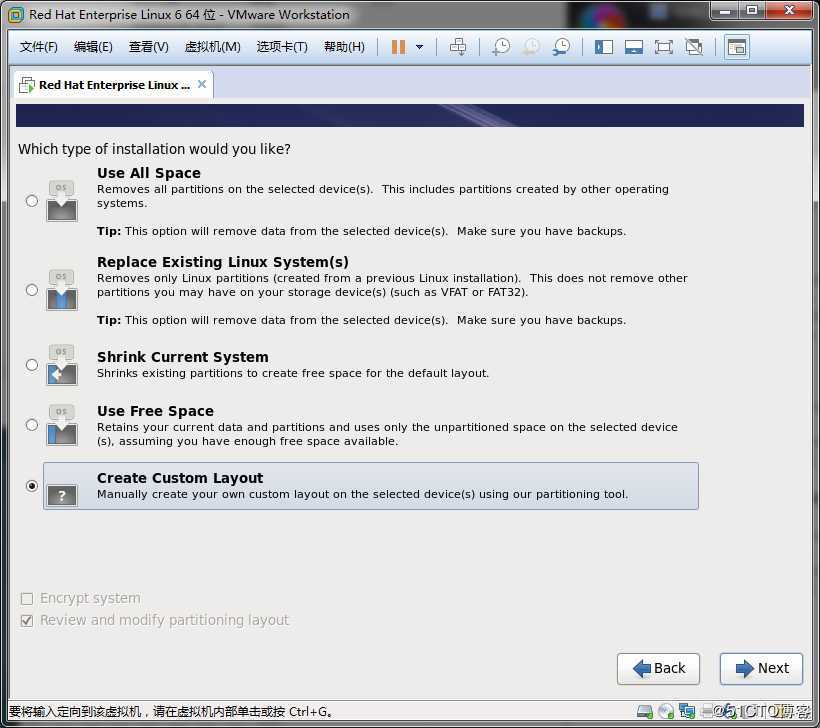Select the Use Free Space radio button
This screenshot has width=820, height=728.
pyautogui.click(x=32, y=425)
